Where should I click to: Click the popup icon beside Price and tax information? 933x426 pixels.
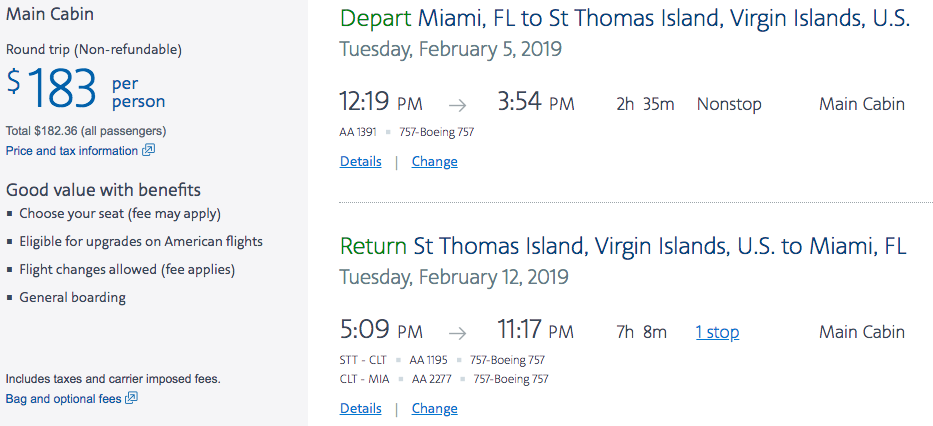coord(148,151)
